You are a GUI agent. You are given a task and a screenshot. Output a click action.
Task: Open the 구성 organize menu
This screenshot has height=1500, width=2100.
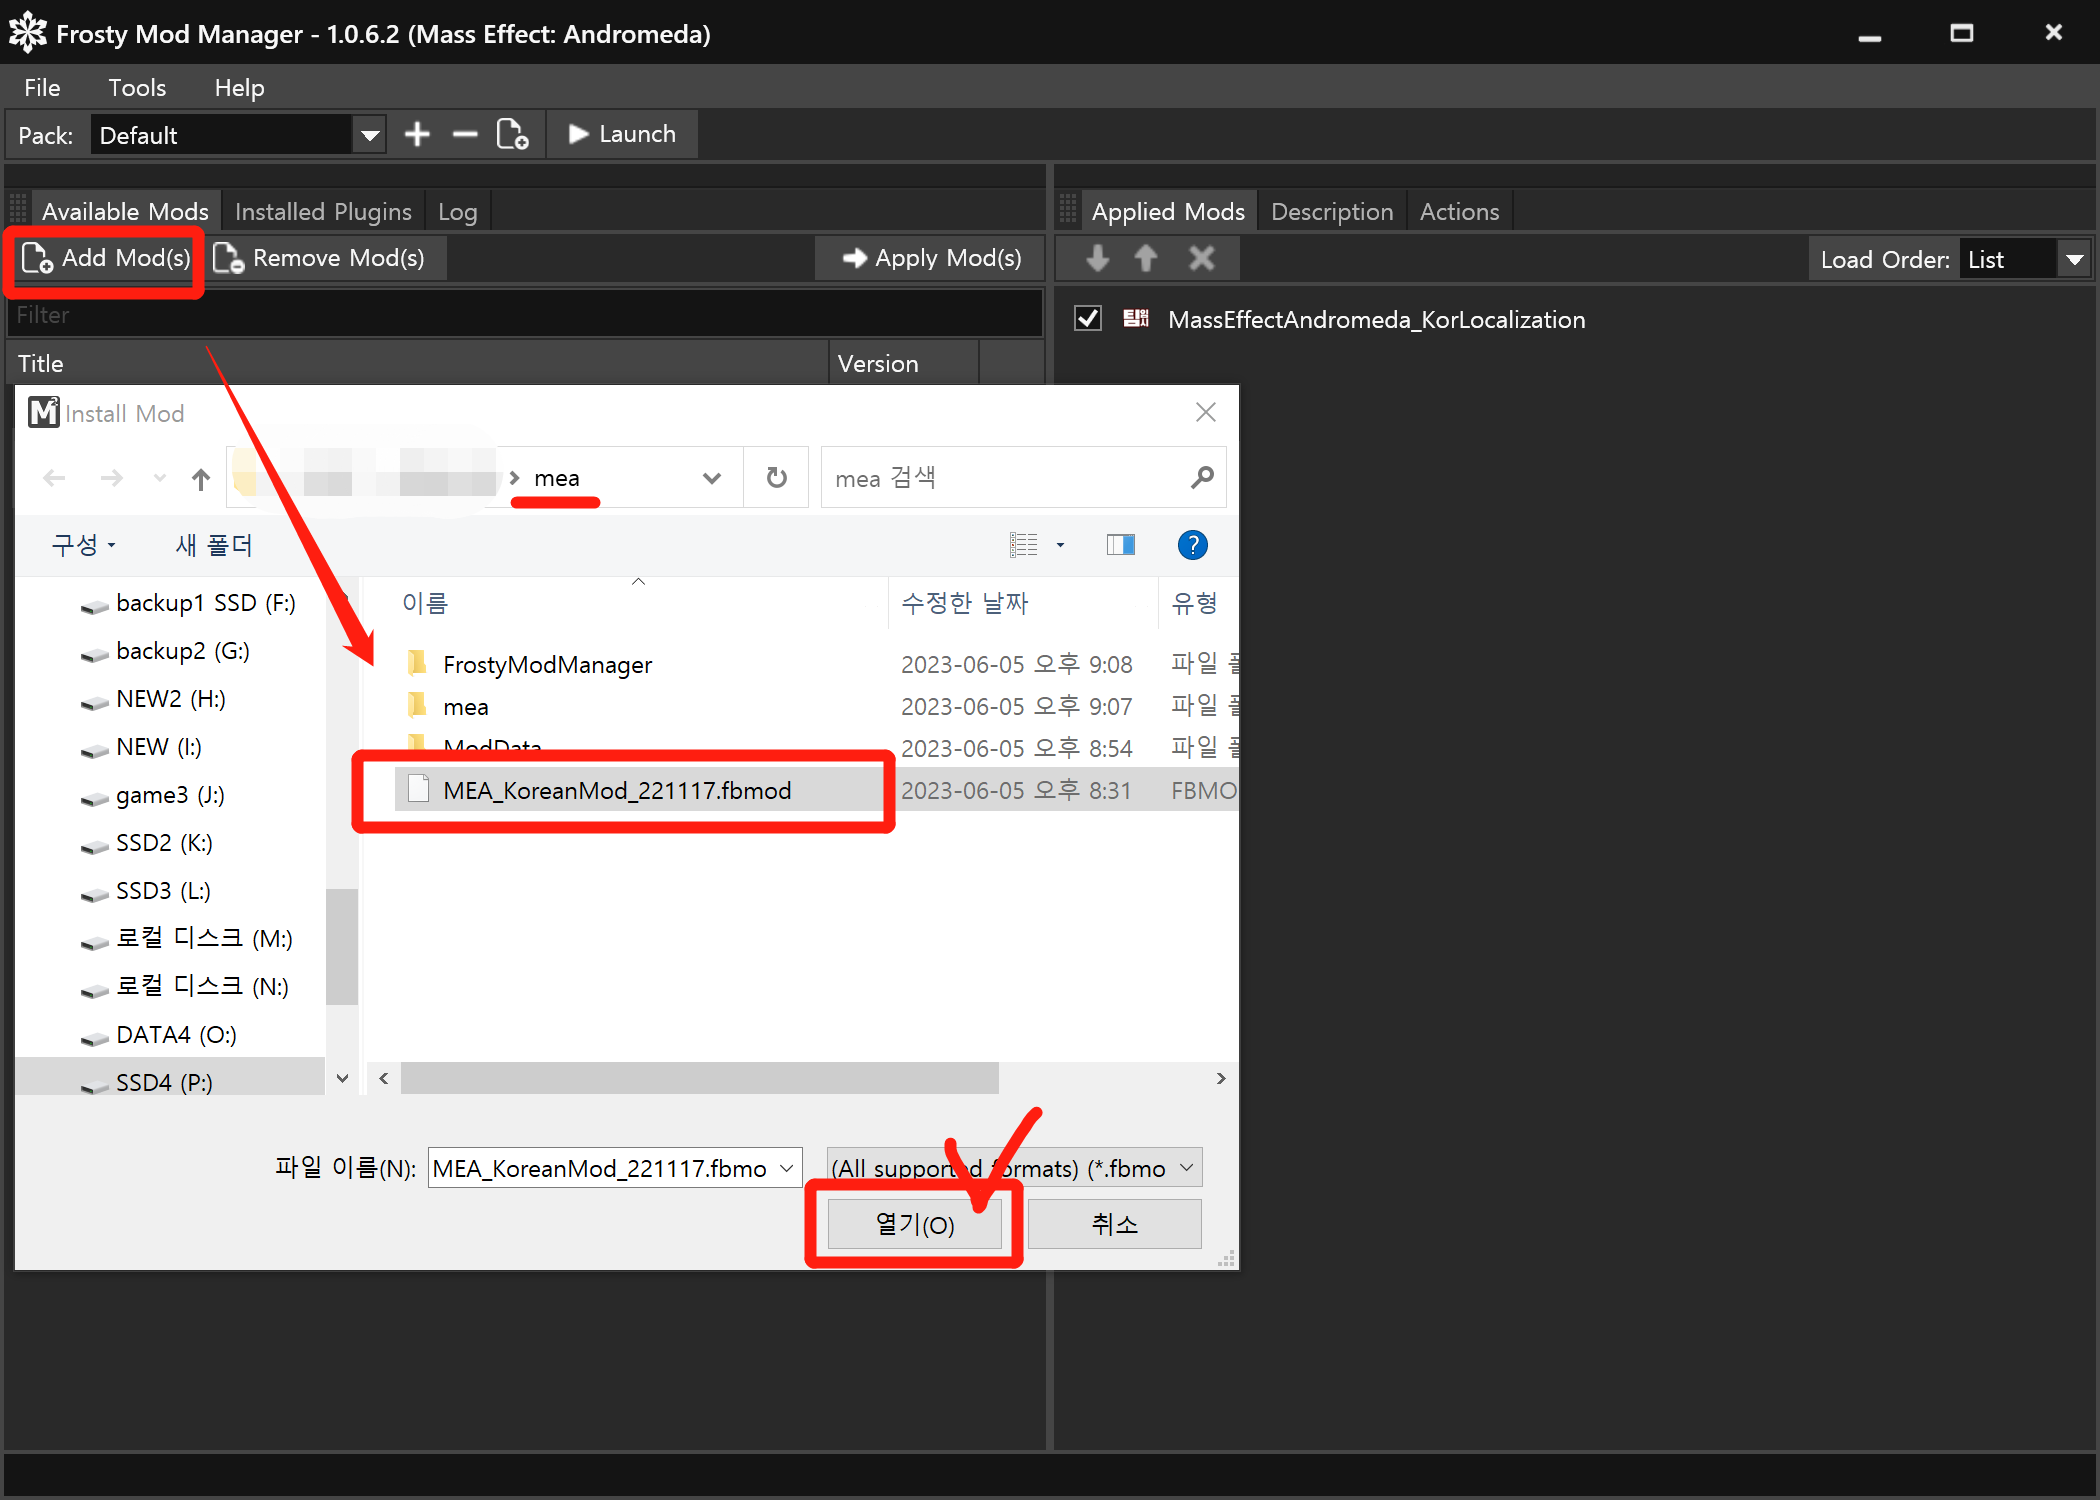[84, 545]
